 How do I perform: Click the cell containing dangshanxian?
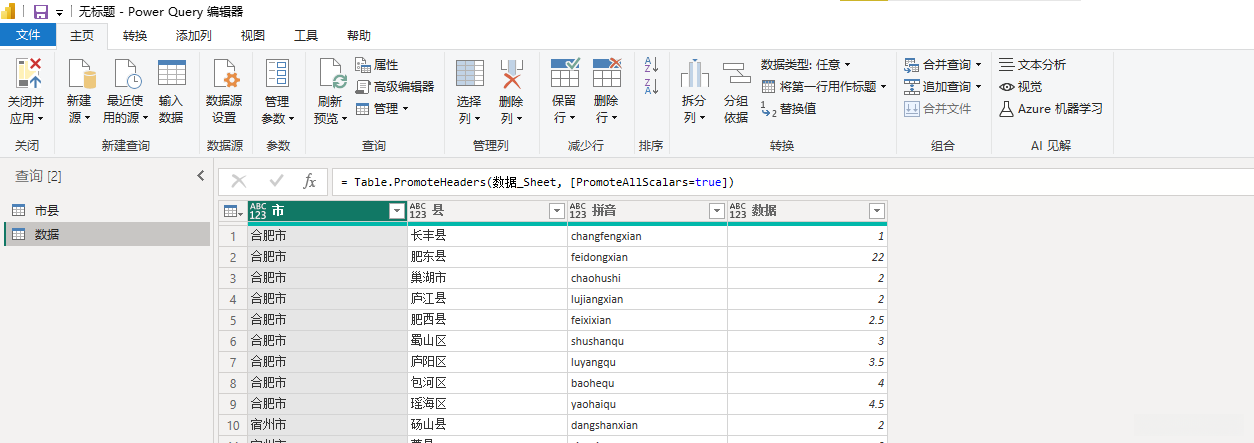click(647, 425)
